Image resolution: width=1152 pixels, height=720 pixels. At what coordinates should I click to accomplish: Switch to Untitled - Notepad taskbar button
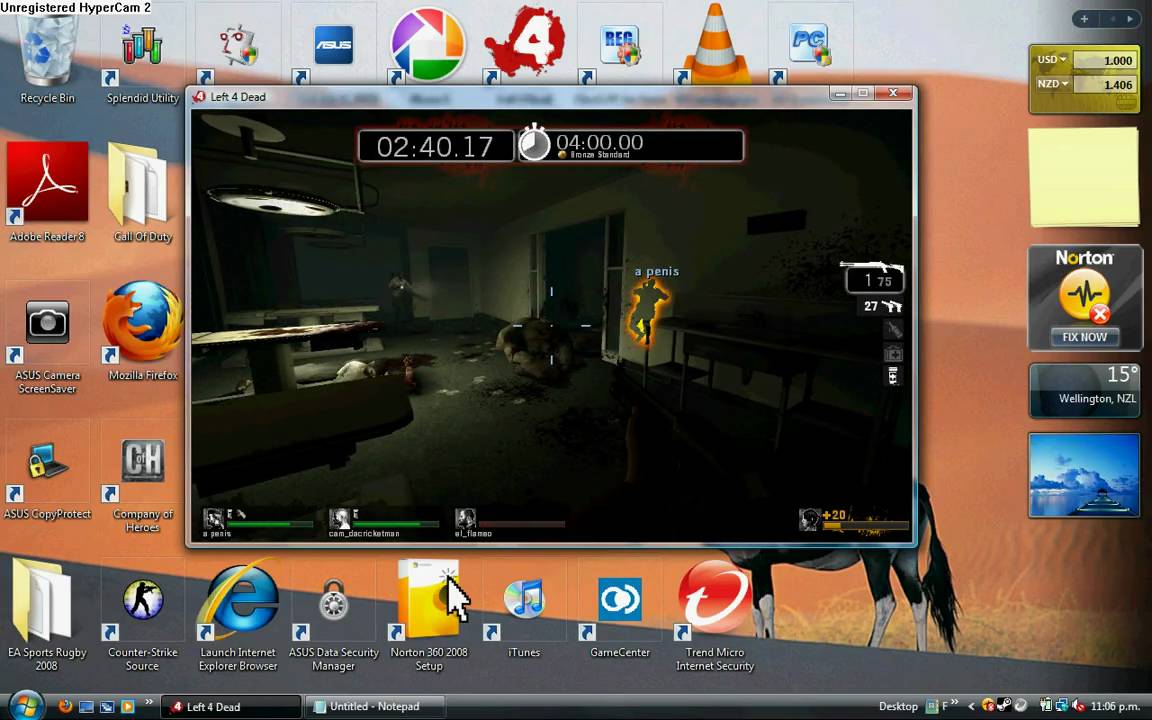click(375, 707)
